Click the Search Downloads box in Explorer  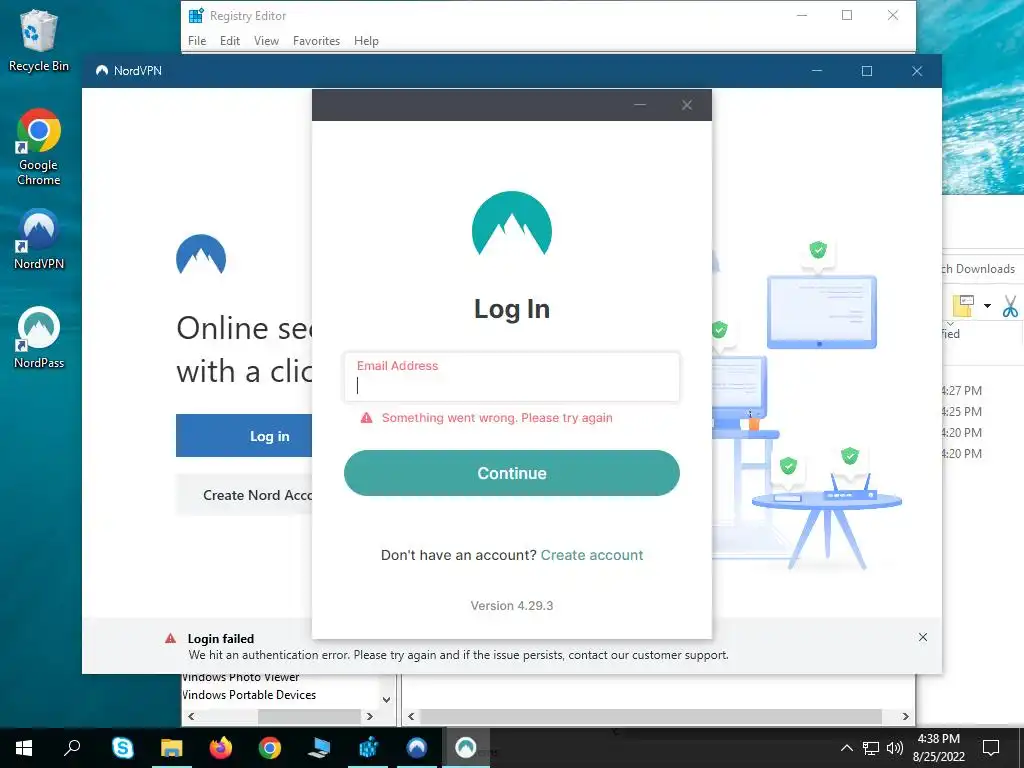982,268
